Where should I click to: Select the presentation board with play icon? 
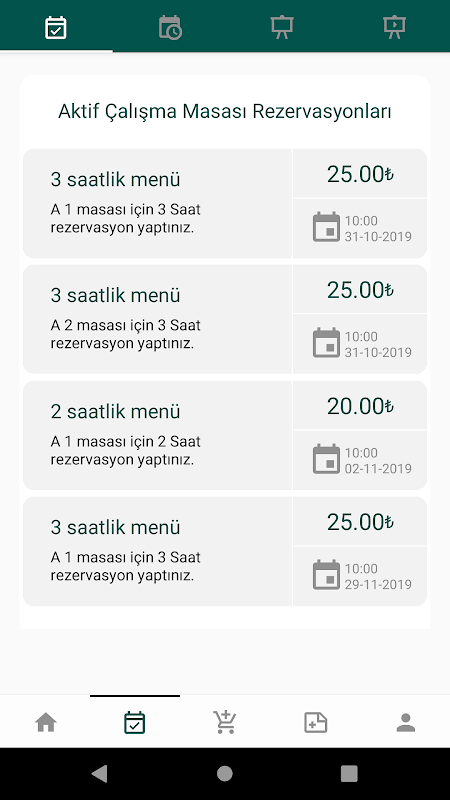tap(394, 28)
